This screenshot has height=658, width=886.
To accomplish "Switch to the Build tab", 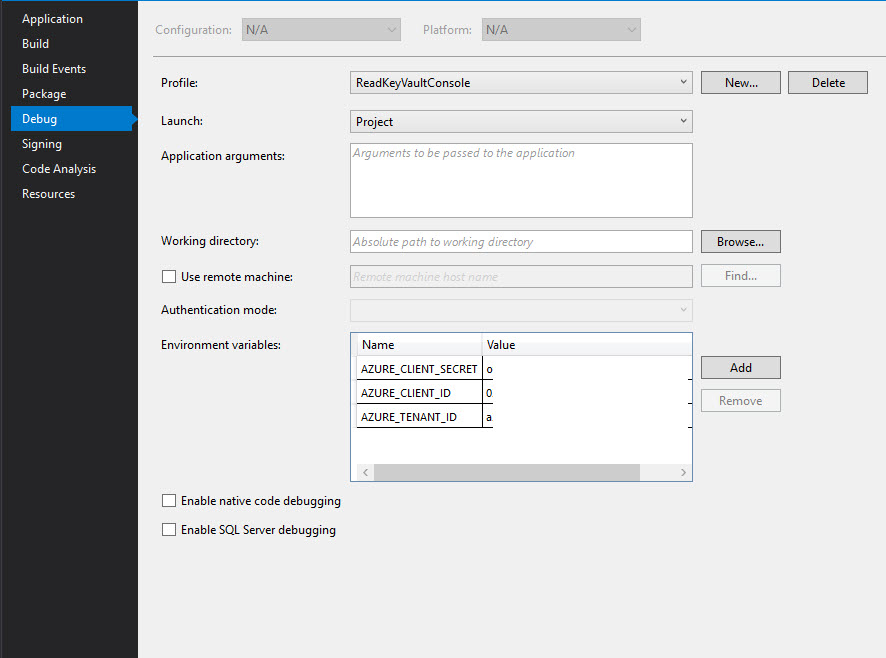I will (36, 44).
